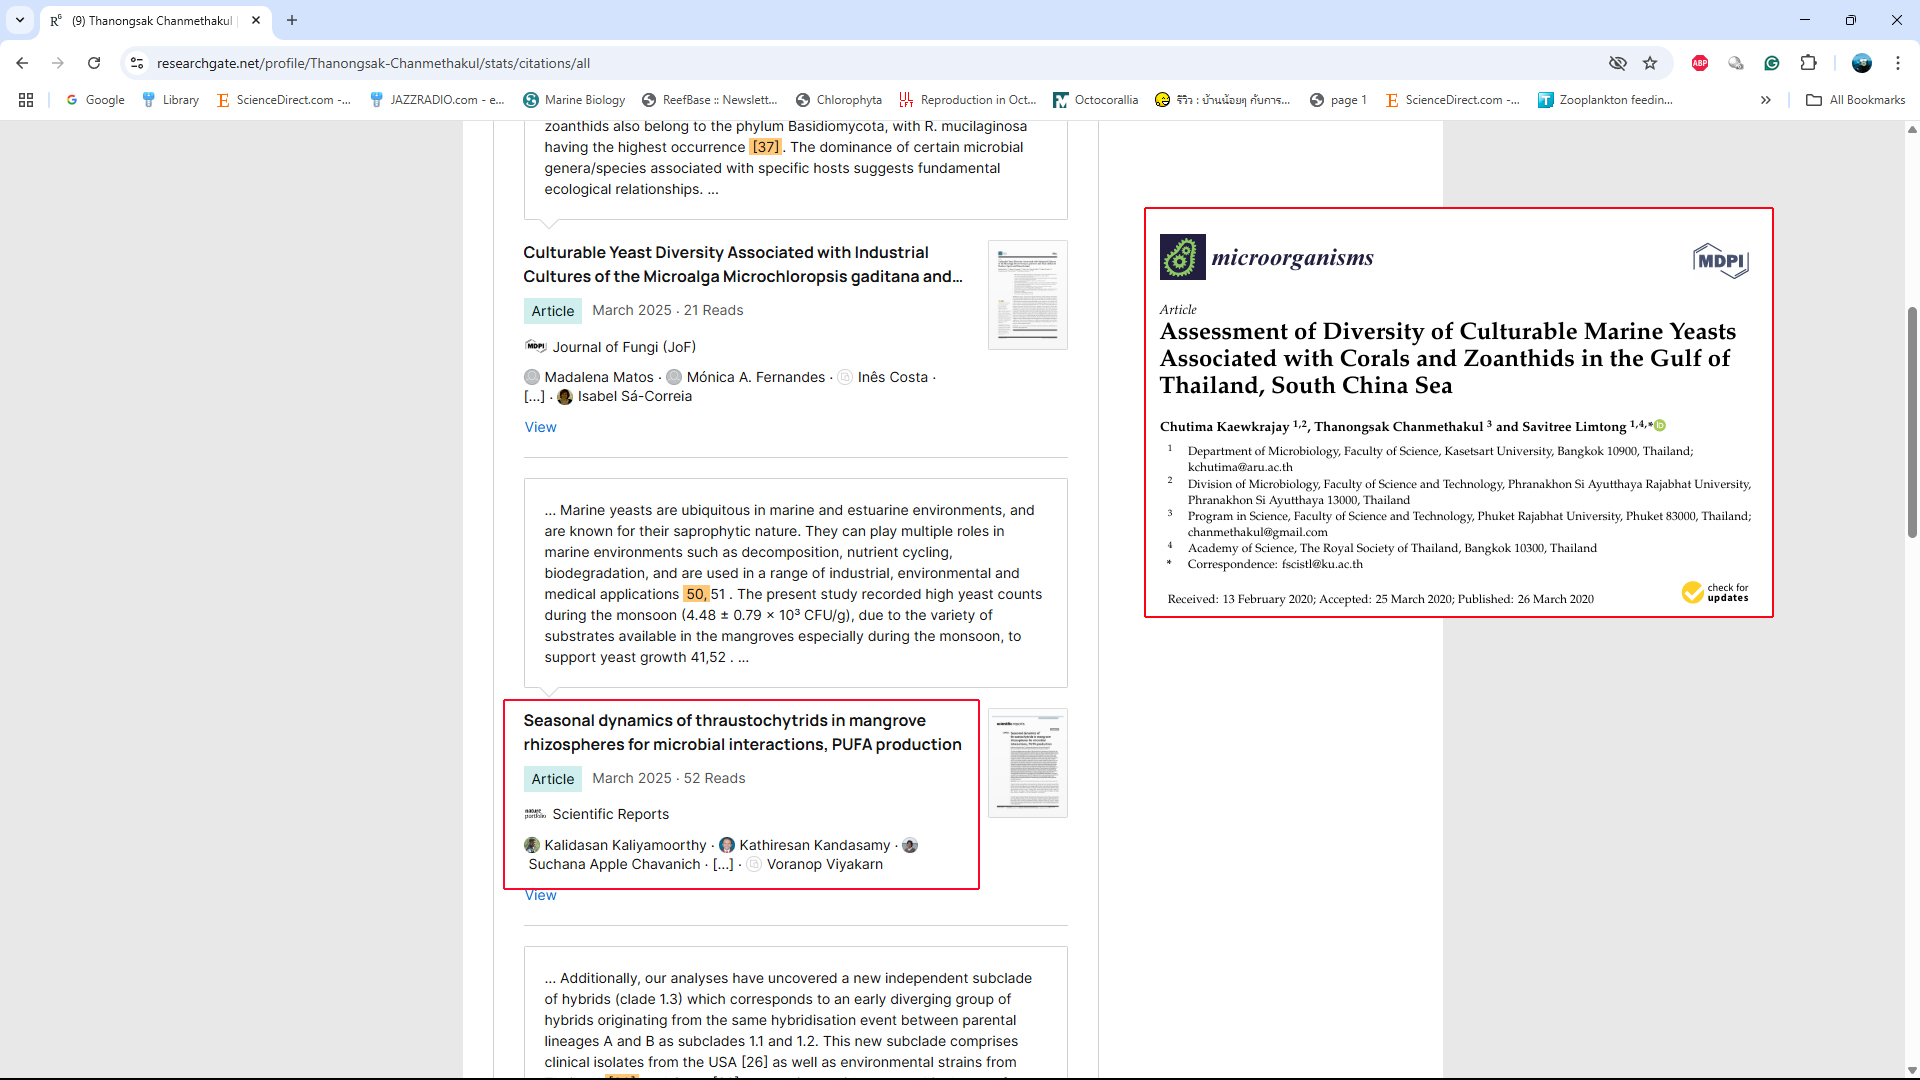Open the Chrome apps grid icon

click(26, 100)
